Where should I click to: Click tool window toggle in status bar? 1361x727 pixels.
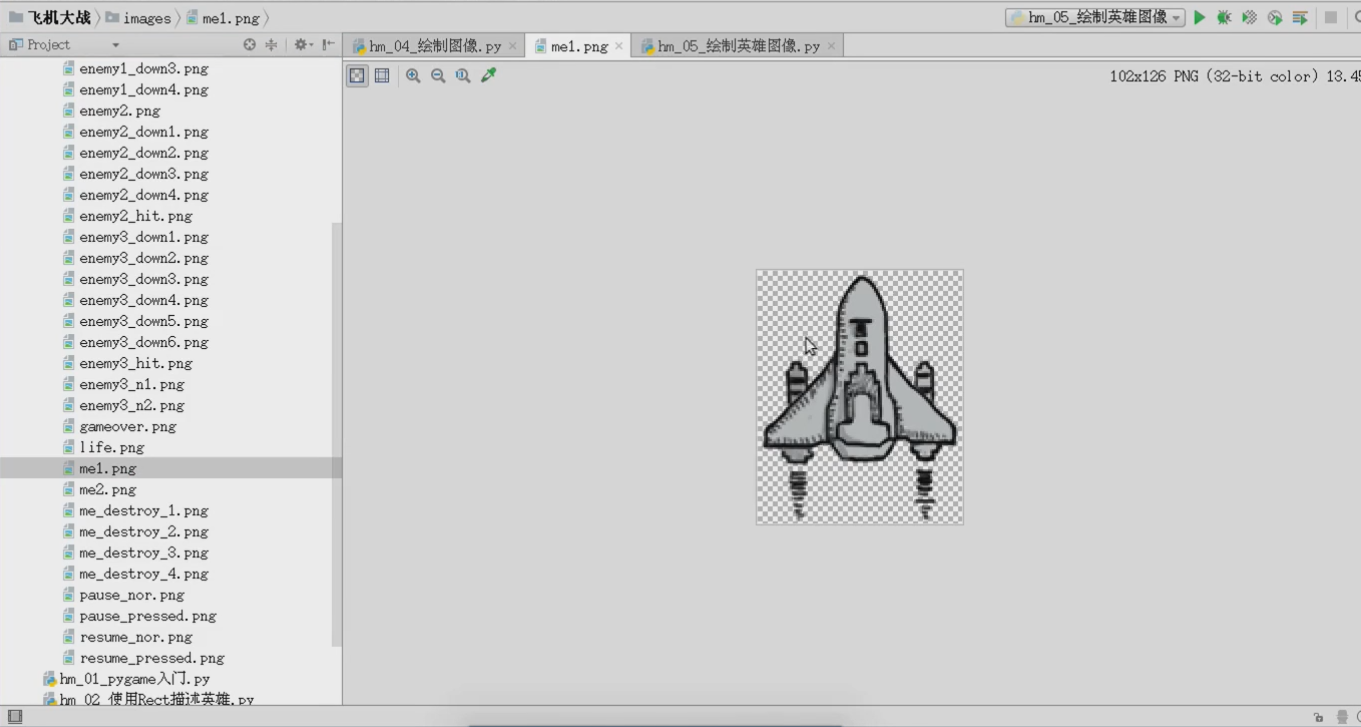coord(15,716)
